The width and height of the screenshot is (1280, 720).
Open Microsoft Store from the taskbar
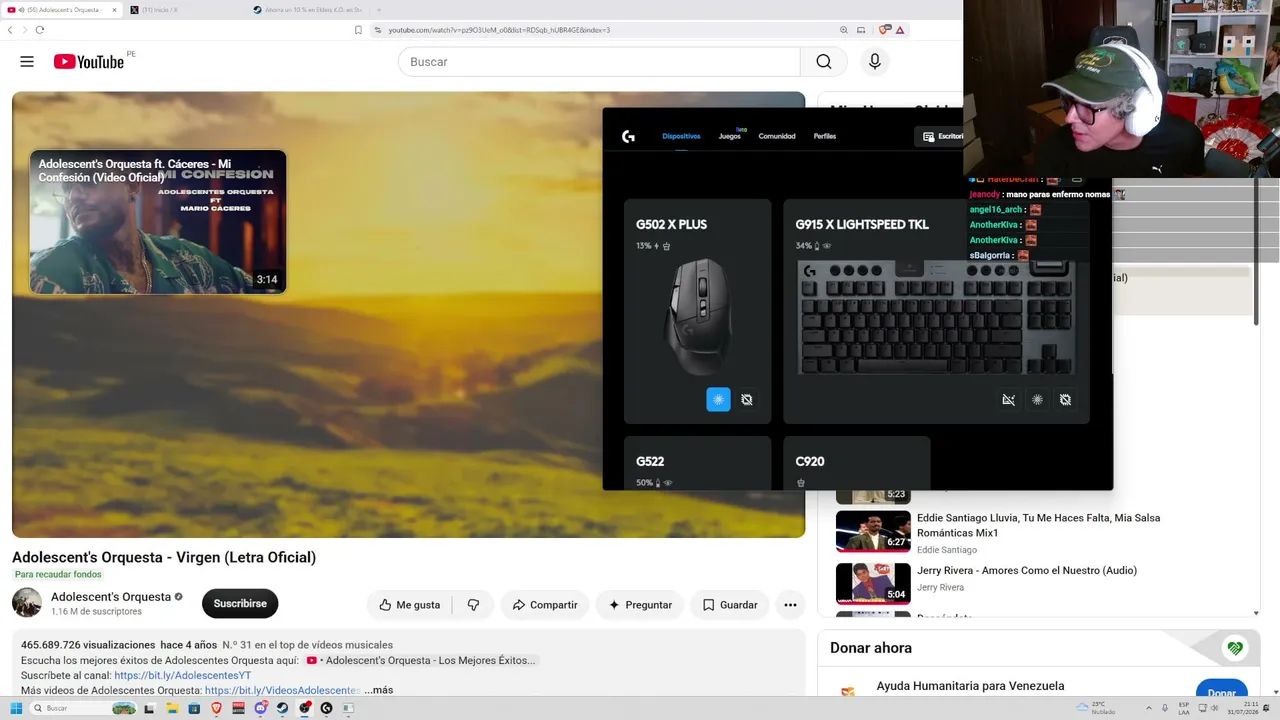pos(194,708)
